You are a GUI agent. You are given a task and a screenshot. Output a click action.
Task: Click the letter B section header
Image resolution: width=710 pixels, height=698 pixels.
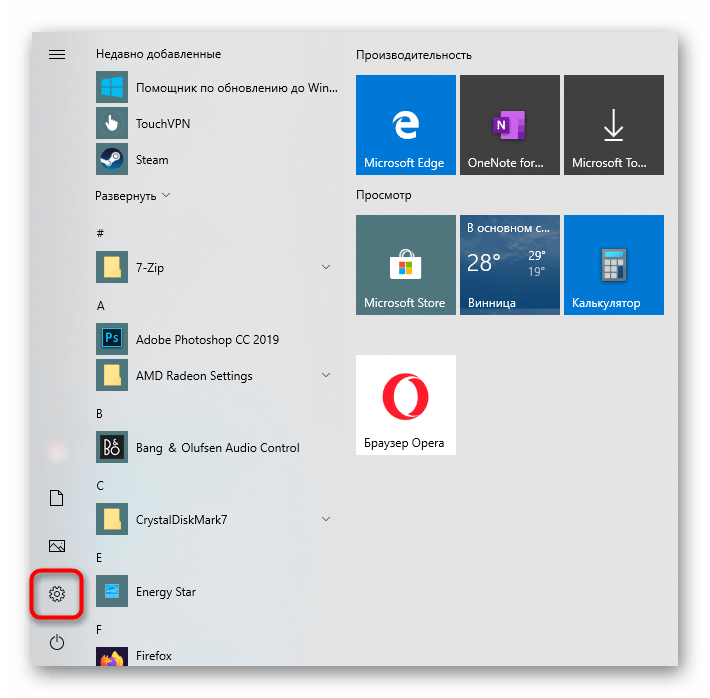[x=100, y=414]
